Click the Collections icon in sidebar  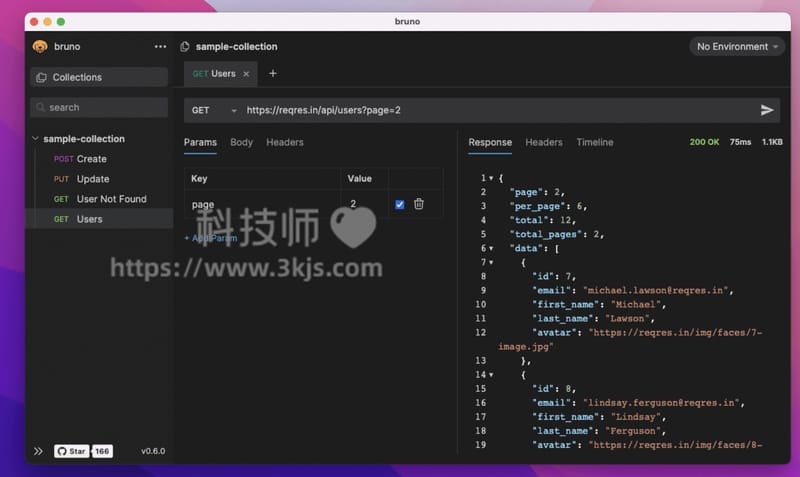pyautogui.click(x=41, y=78)
